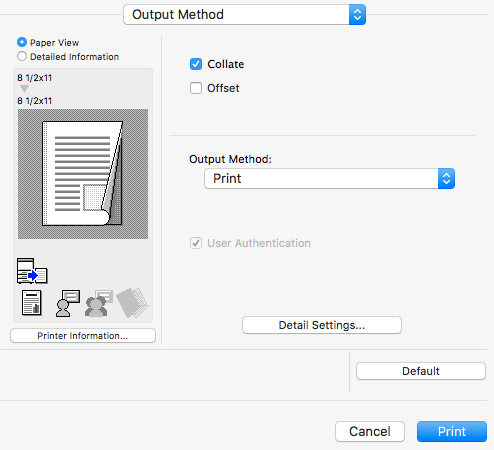
Task: Click the single user authentication icon
Action: (x=68, y=303)
